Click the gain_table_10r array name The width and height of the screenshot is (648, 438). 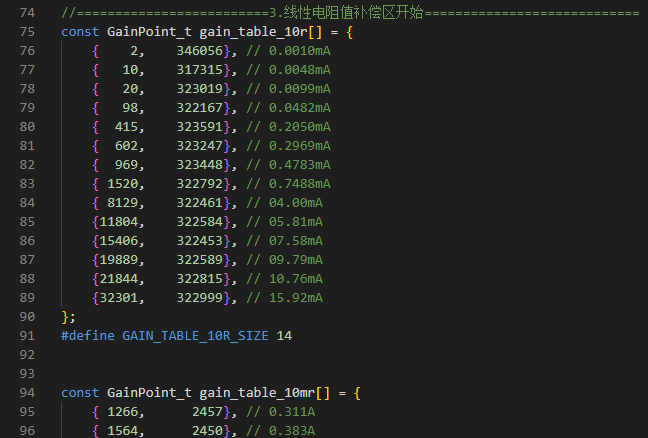pos(253,32)
